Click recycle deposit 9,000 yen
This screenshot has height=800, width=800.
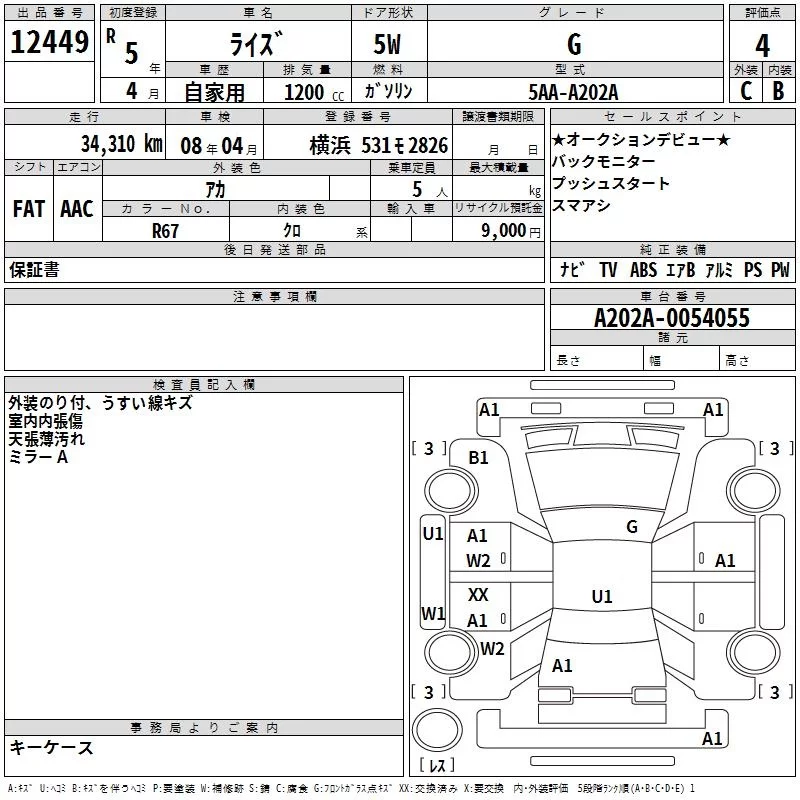tap(510, 231)
